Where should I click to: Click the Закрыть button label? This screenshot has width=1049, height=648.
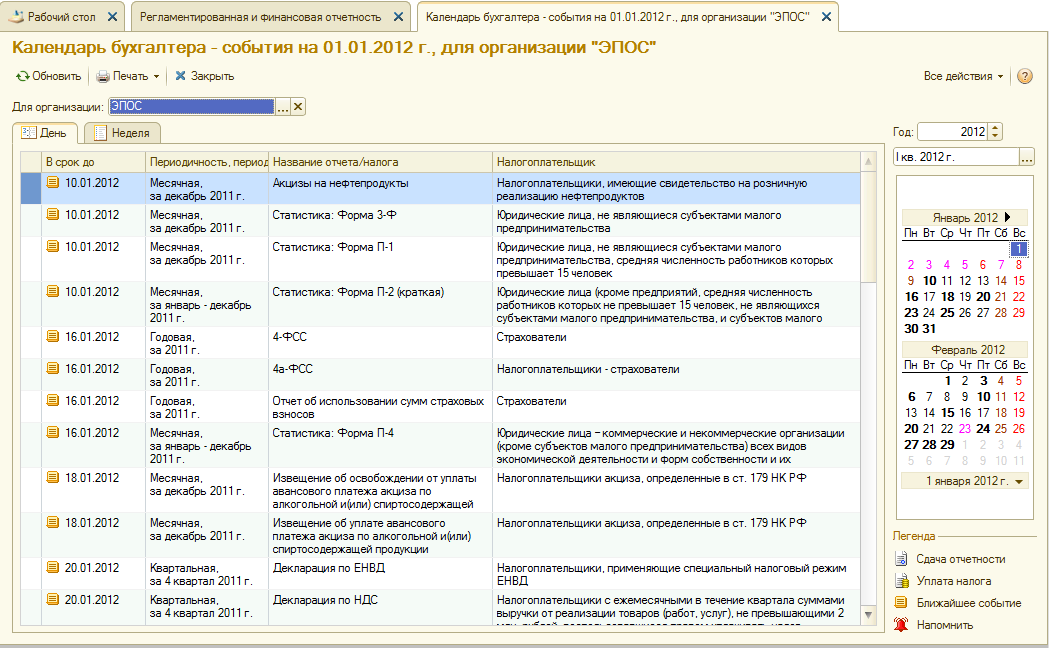[x=212, y=76]
